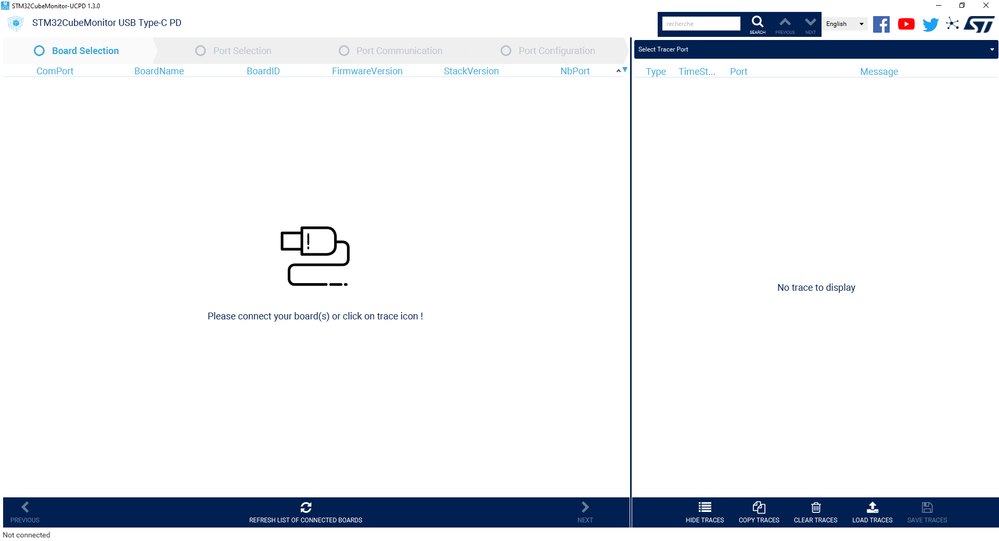The image size is (999, 541).
Task: Click the Port trace column header
Action: 738,72
